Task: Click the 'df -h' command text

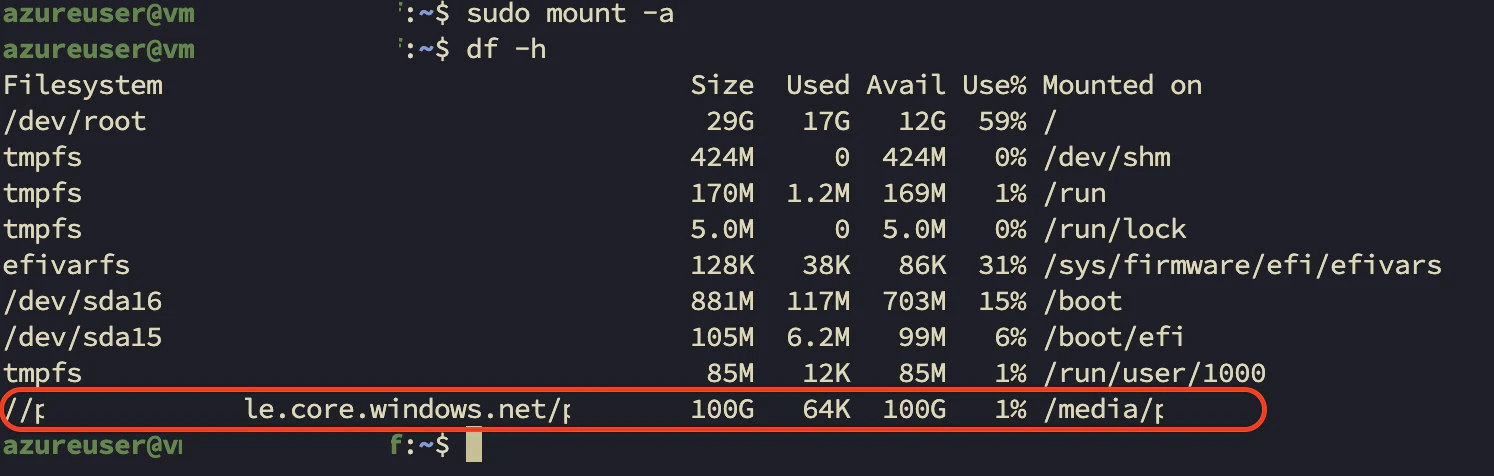Action: 506,49
